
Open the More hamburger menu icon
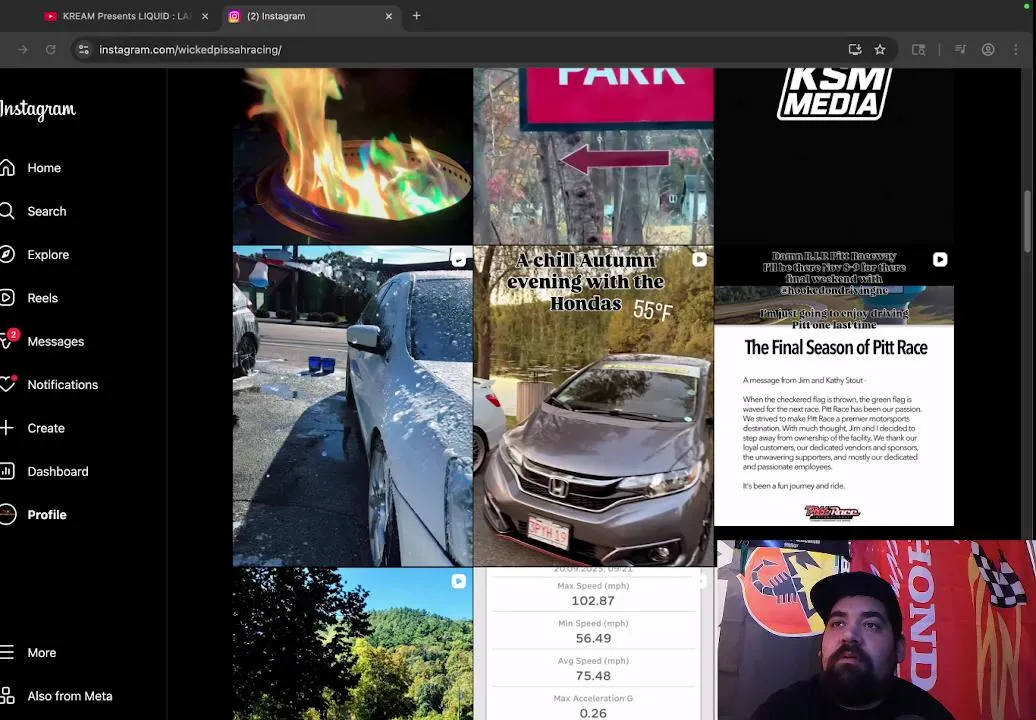(7, 653)
